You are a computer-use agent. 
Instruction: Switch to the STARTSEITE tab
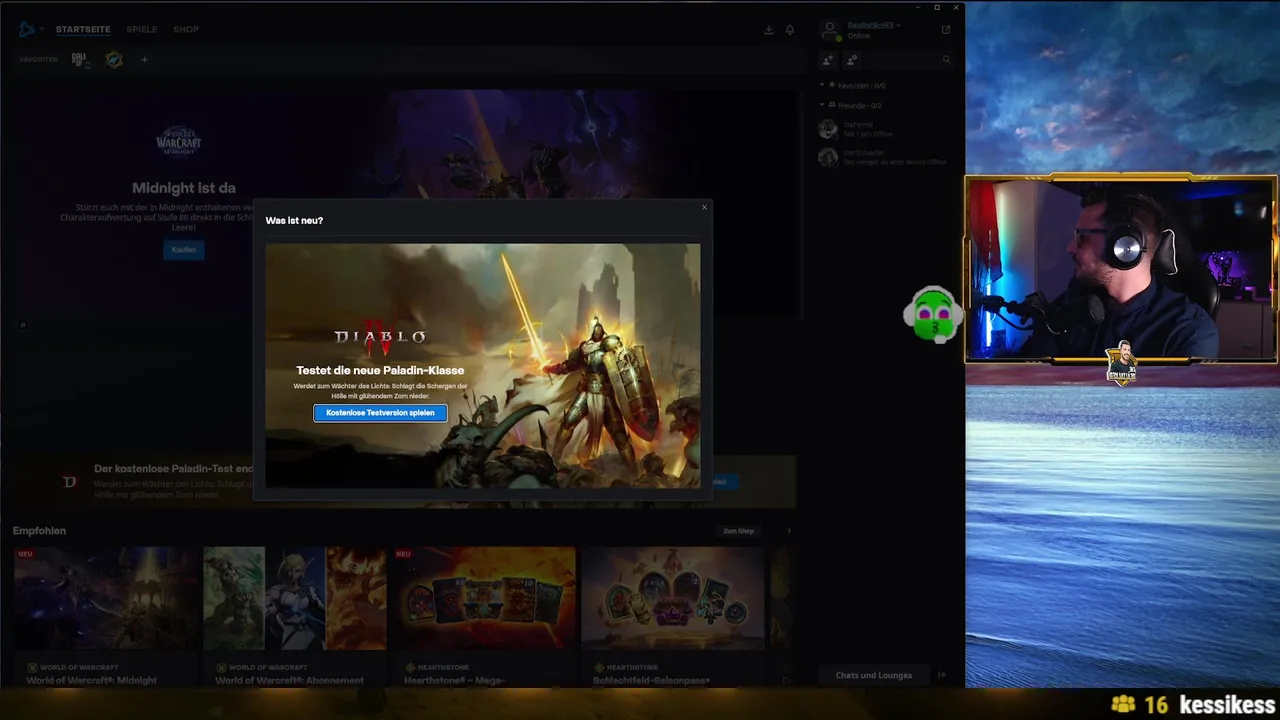click(x=83, y=29)
